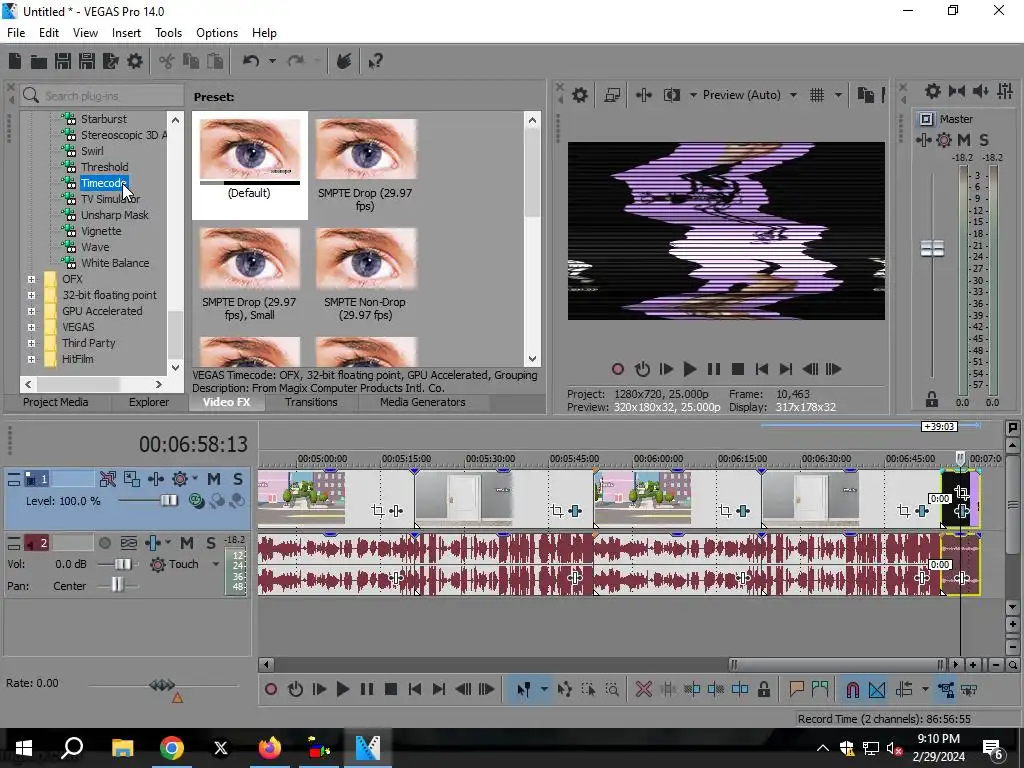Click Event Pan/Crop icon on last video clip
1024x768 pixels.
click(x=961, y=492)
